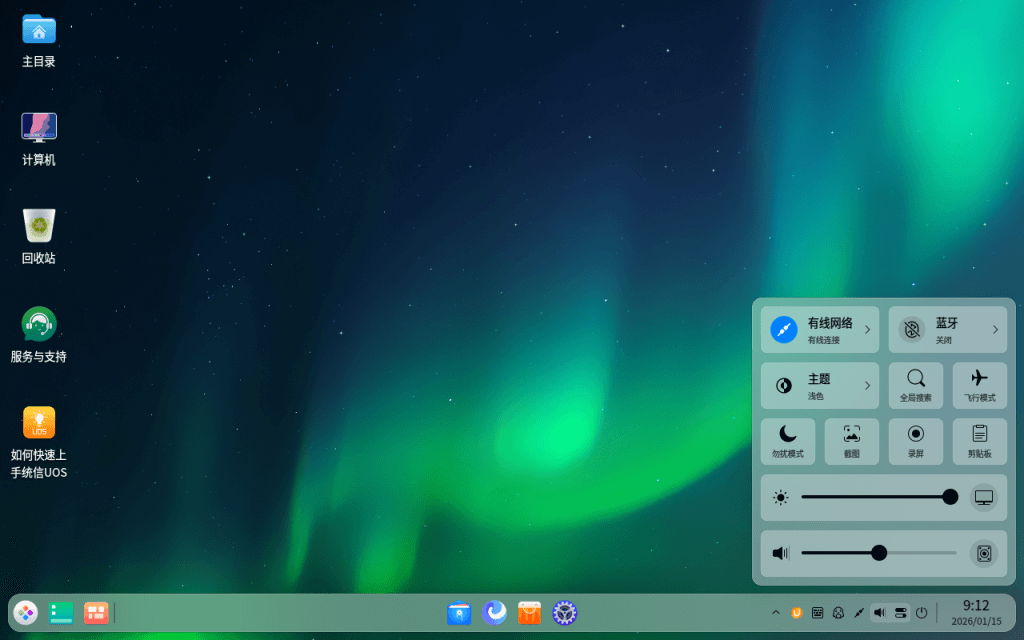Toggle the Bluetooth round icon
1024x640 pixels.
[x=912, y=330]
